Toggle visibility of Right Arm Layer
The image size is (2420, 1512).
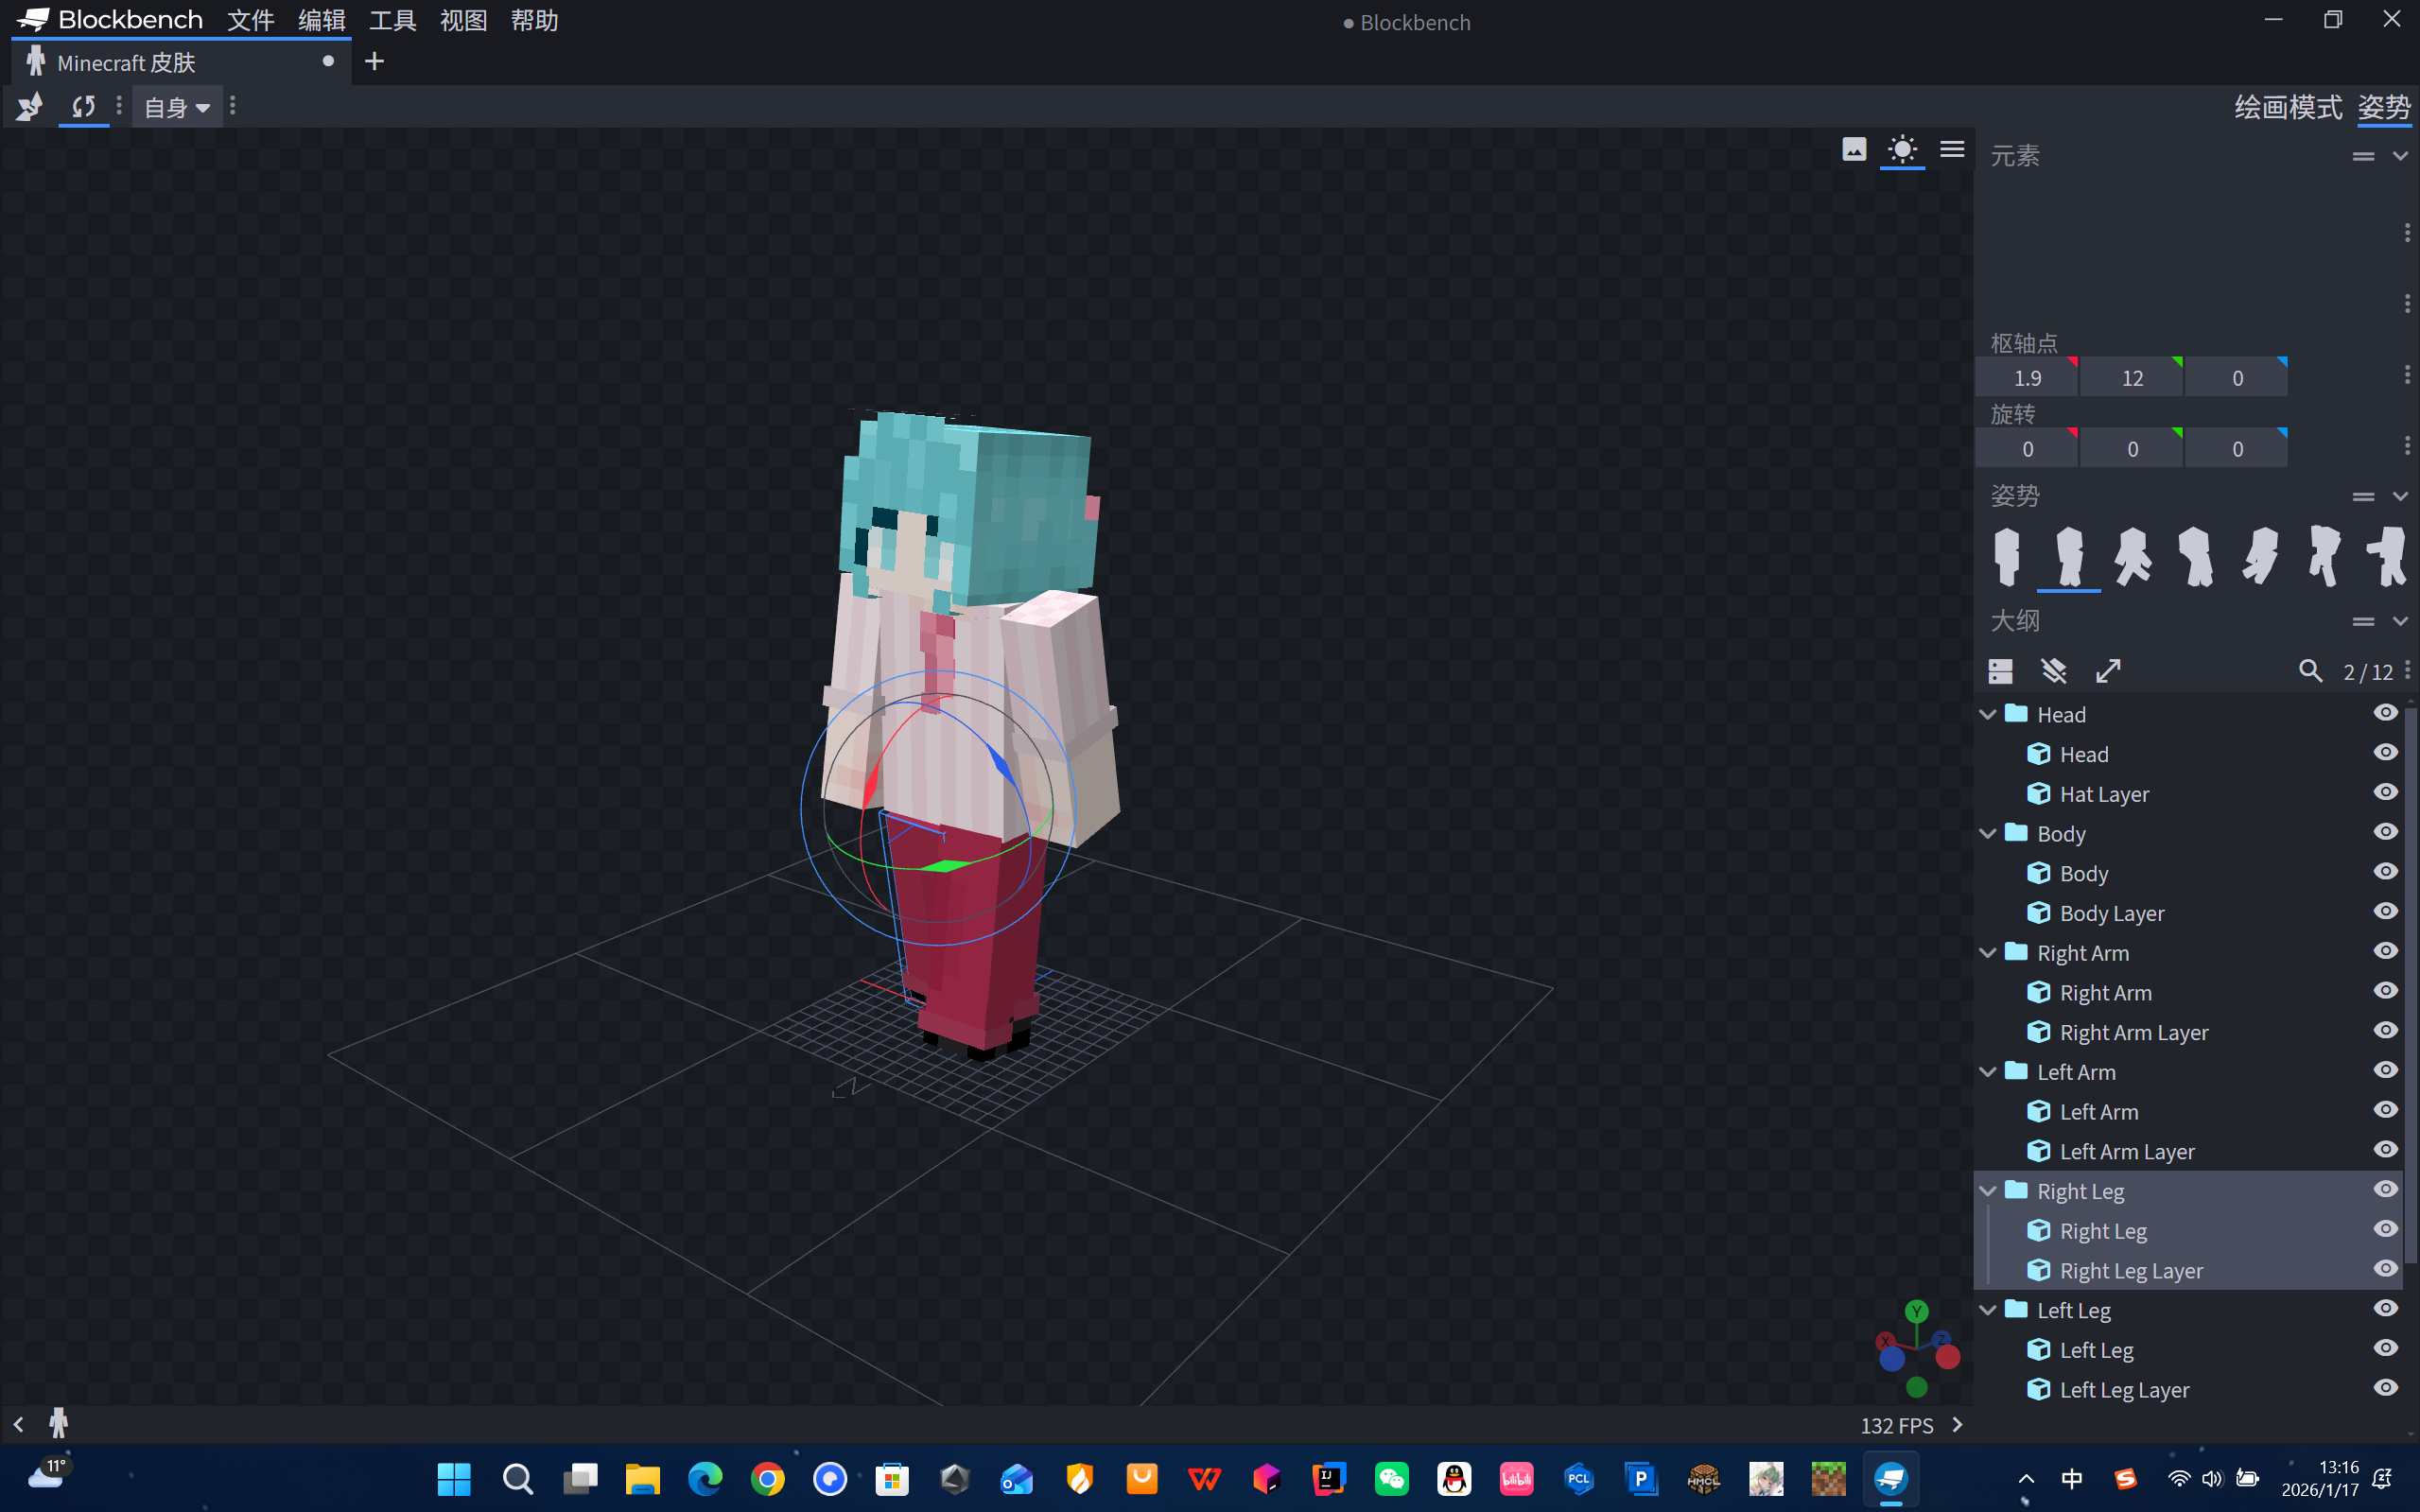(x=2385, y=1031)
